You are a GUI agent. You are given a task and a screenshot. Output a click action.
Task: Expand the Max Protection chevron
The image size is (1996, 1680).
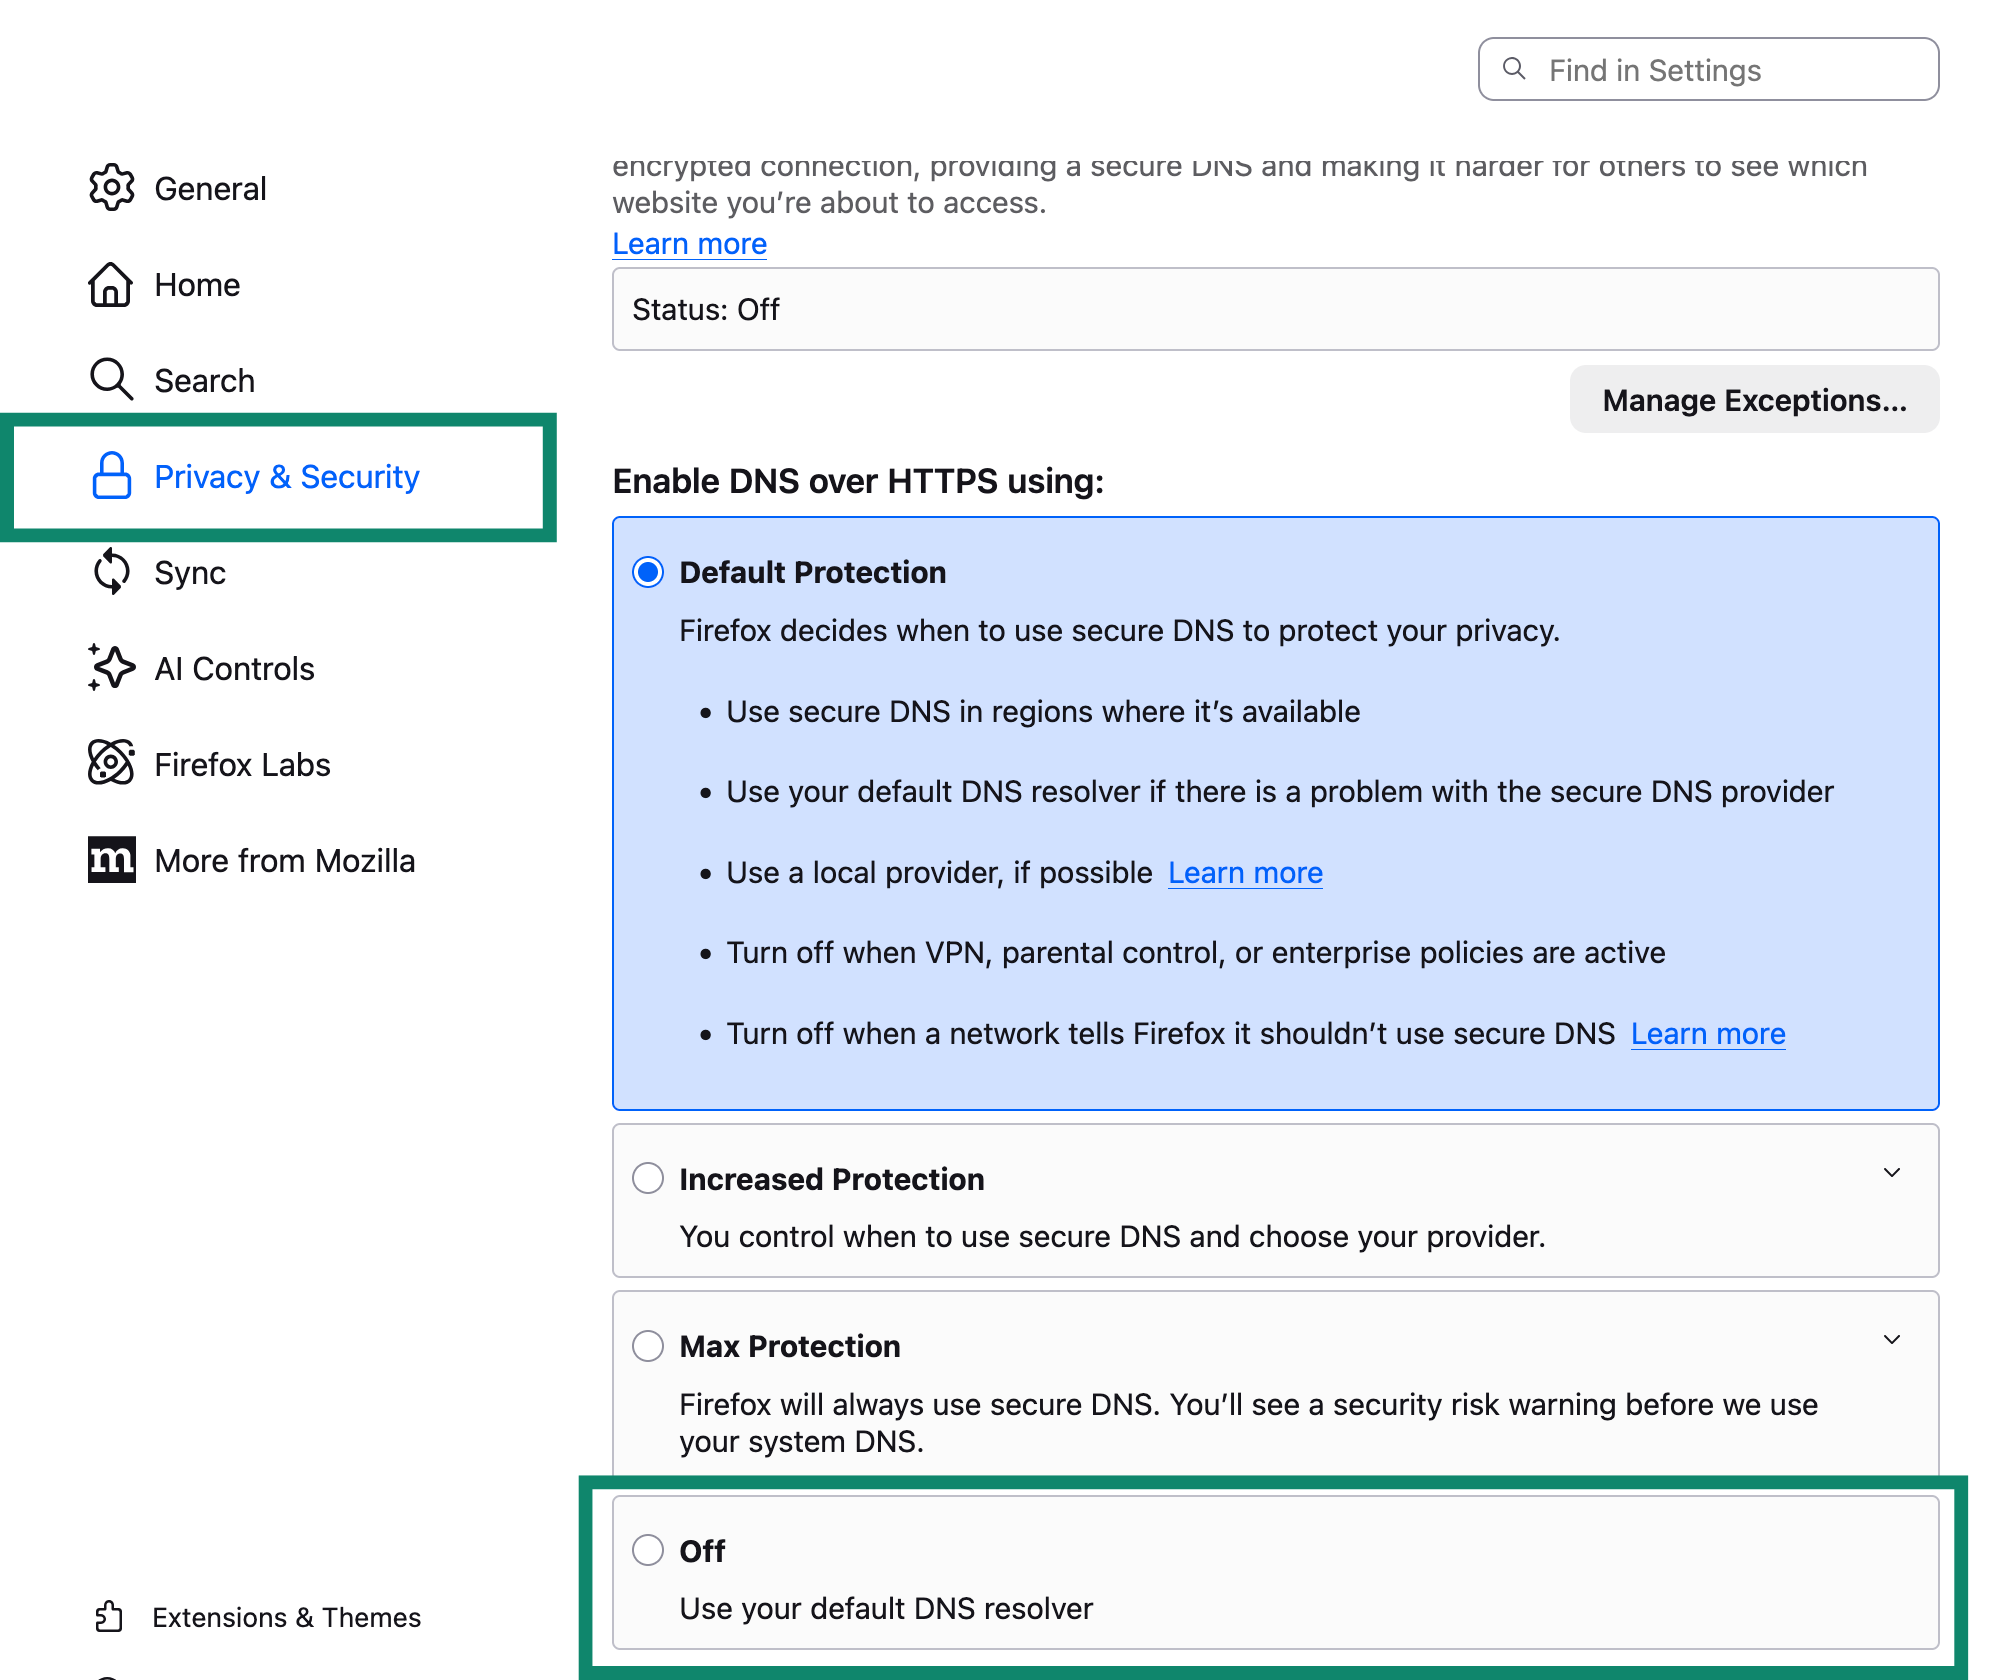click(1892, 1339)
